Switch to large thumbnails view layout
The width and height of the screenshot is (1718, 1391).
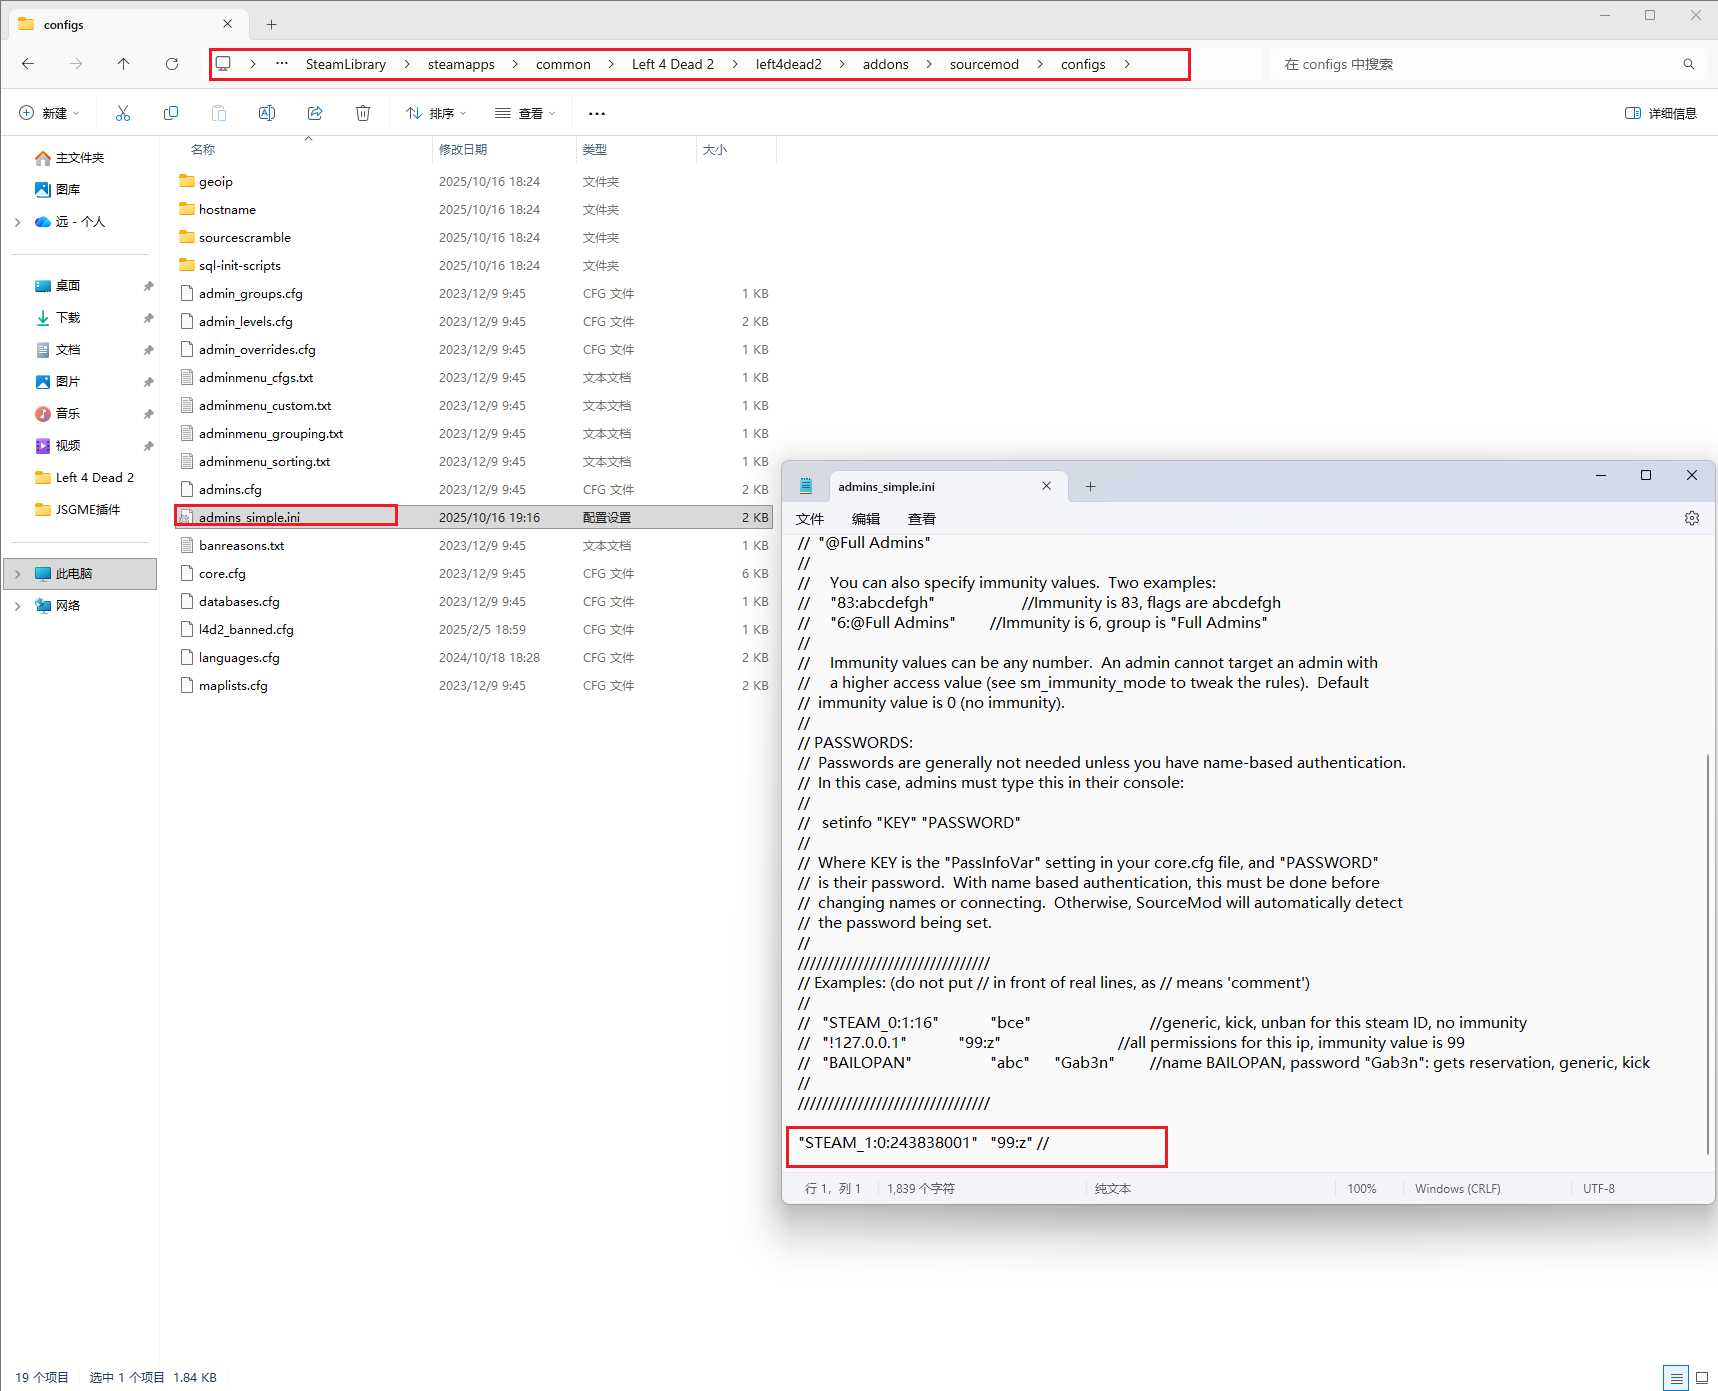pos(1701,1377)
